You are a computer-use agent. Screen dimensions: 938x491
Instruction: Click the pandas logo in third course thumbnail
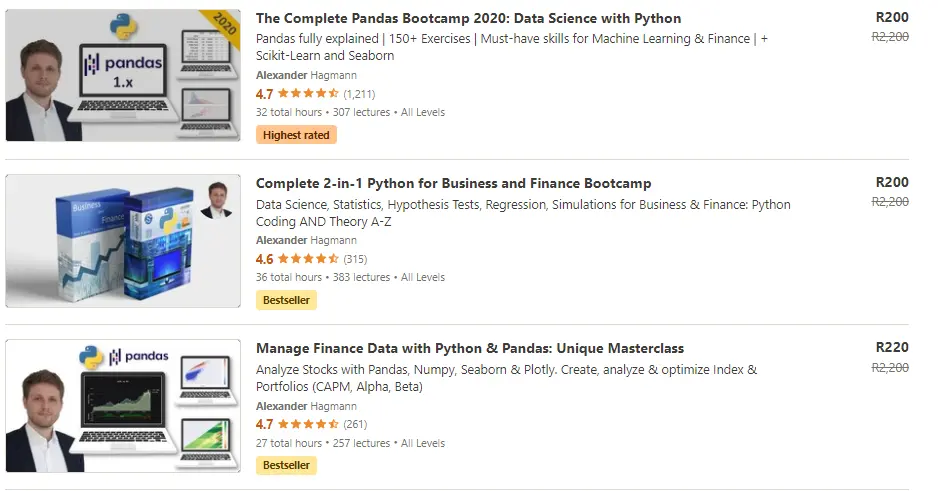pyautogui.click(x=138, y=356)
